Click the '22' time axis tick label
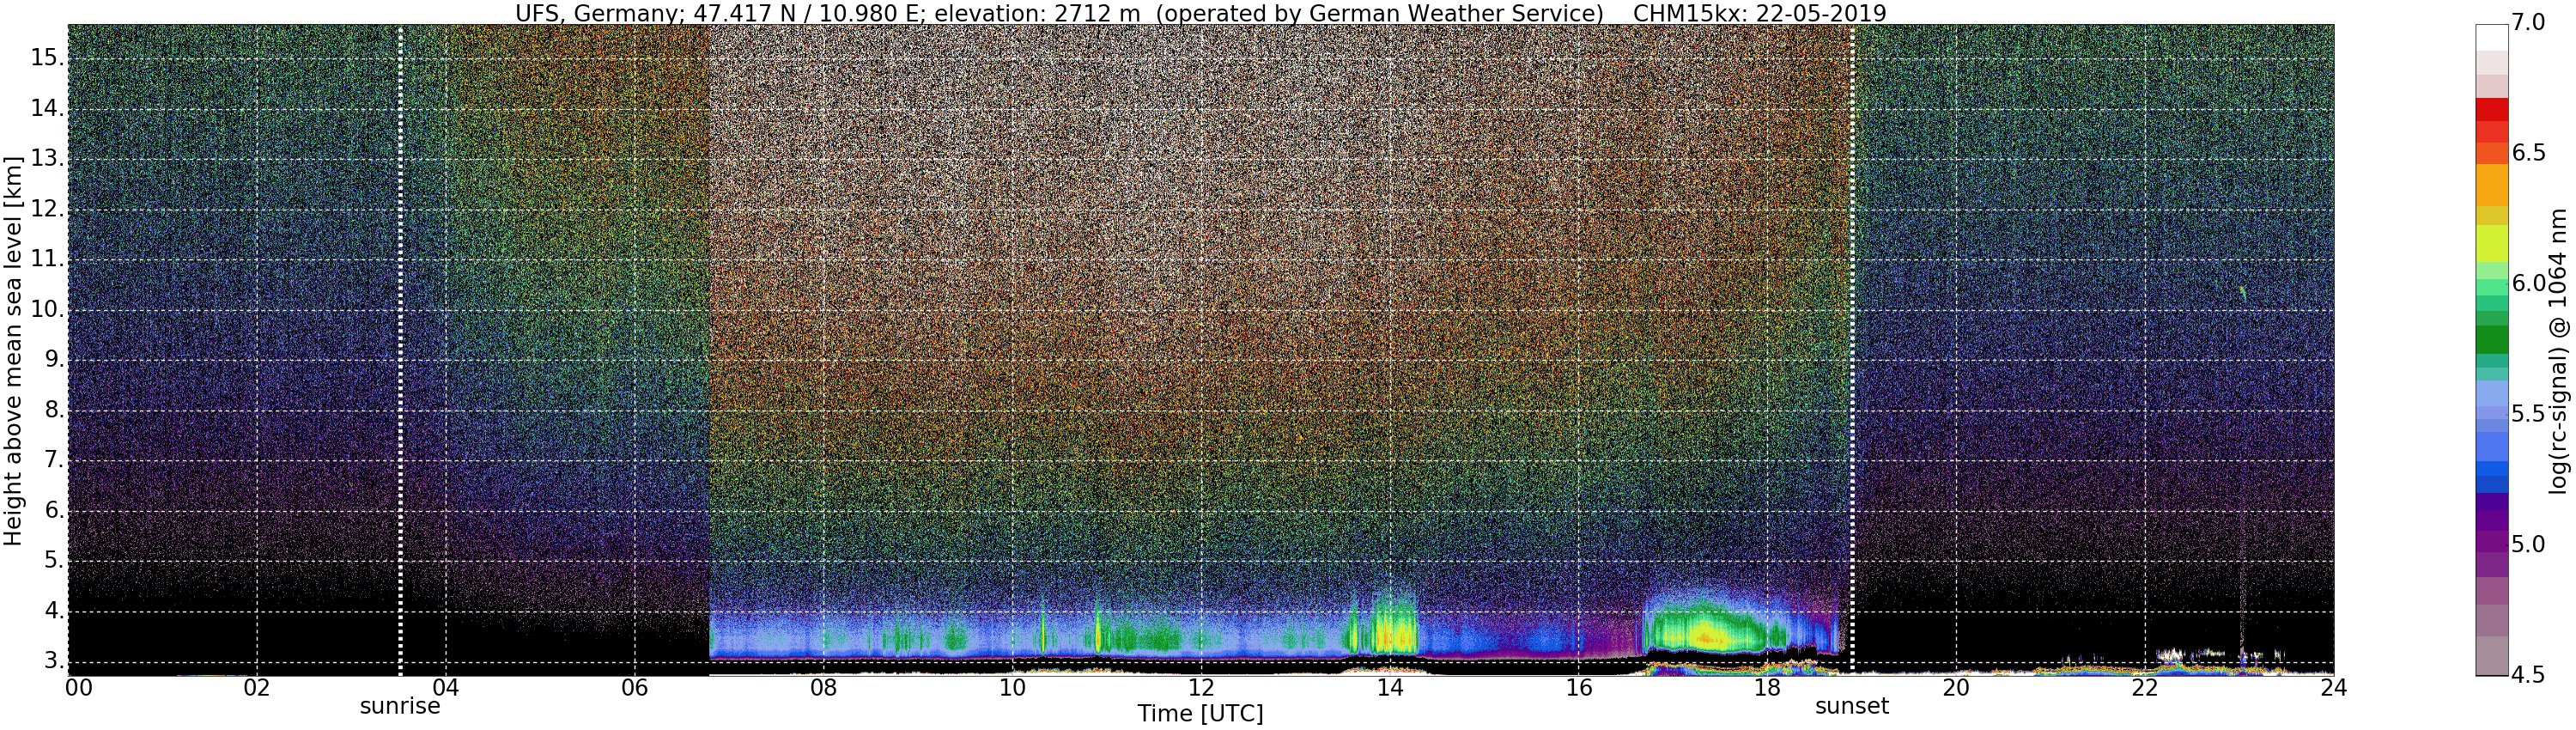The width and height of the screenshot is (2576, 730). click(x=2145, y=688)
